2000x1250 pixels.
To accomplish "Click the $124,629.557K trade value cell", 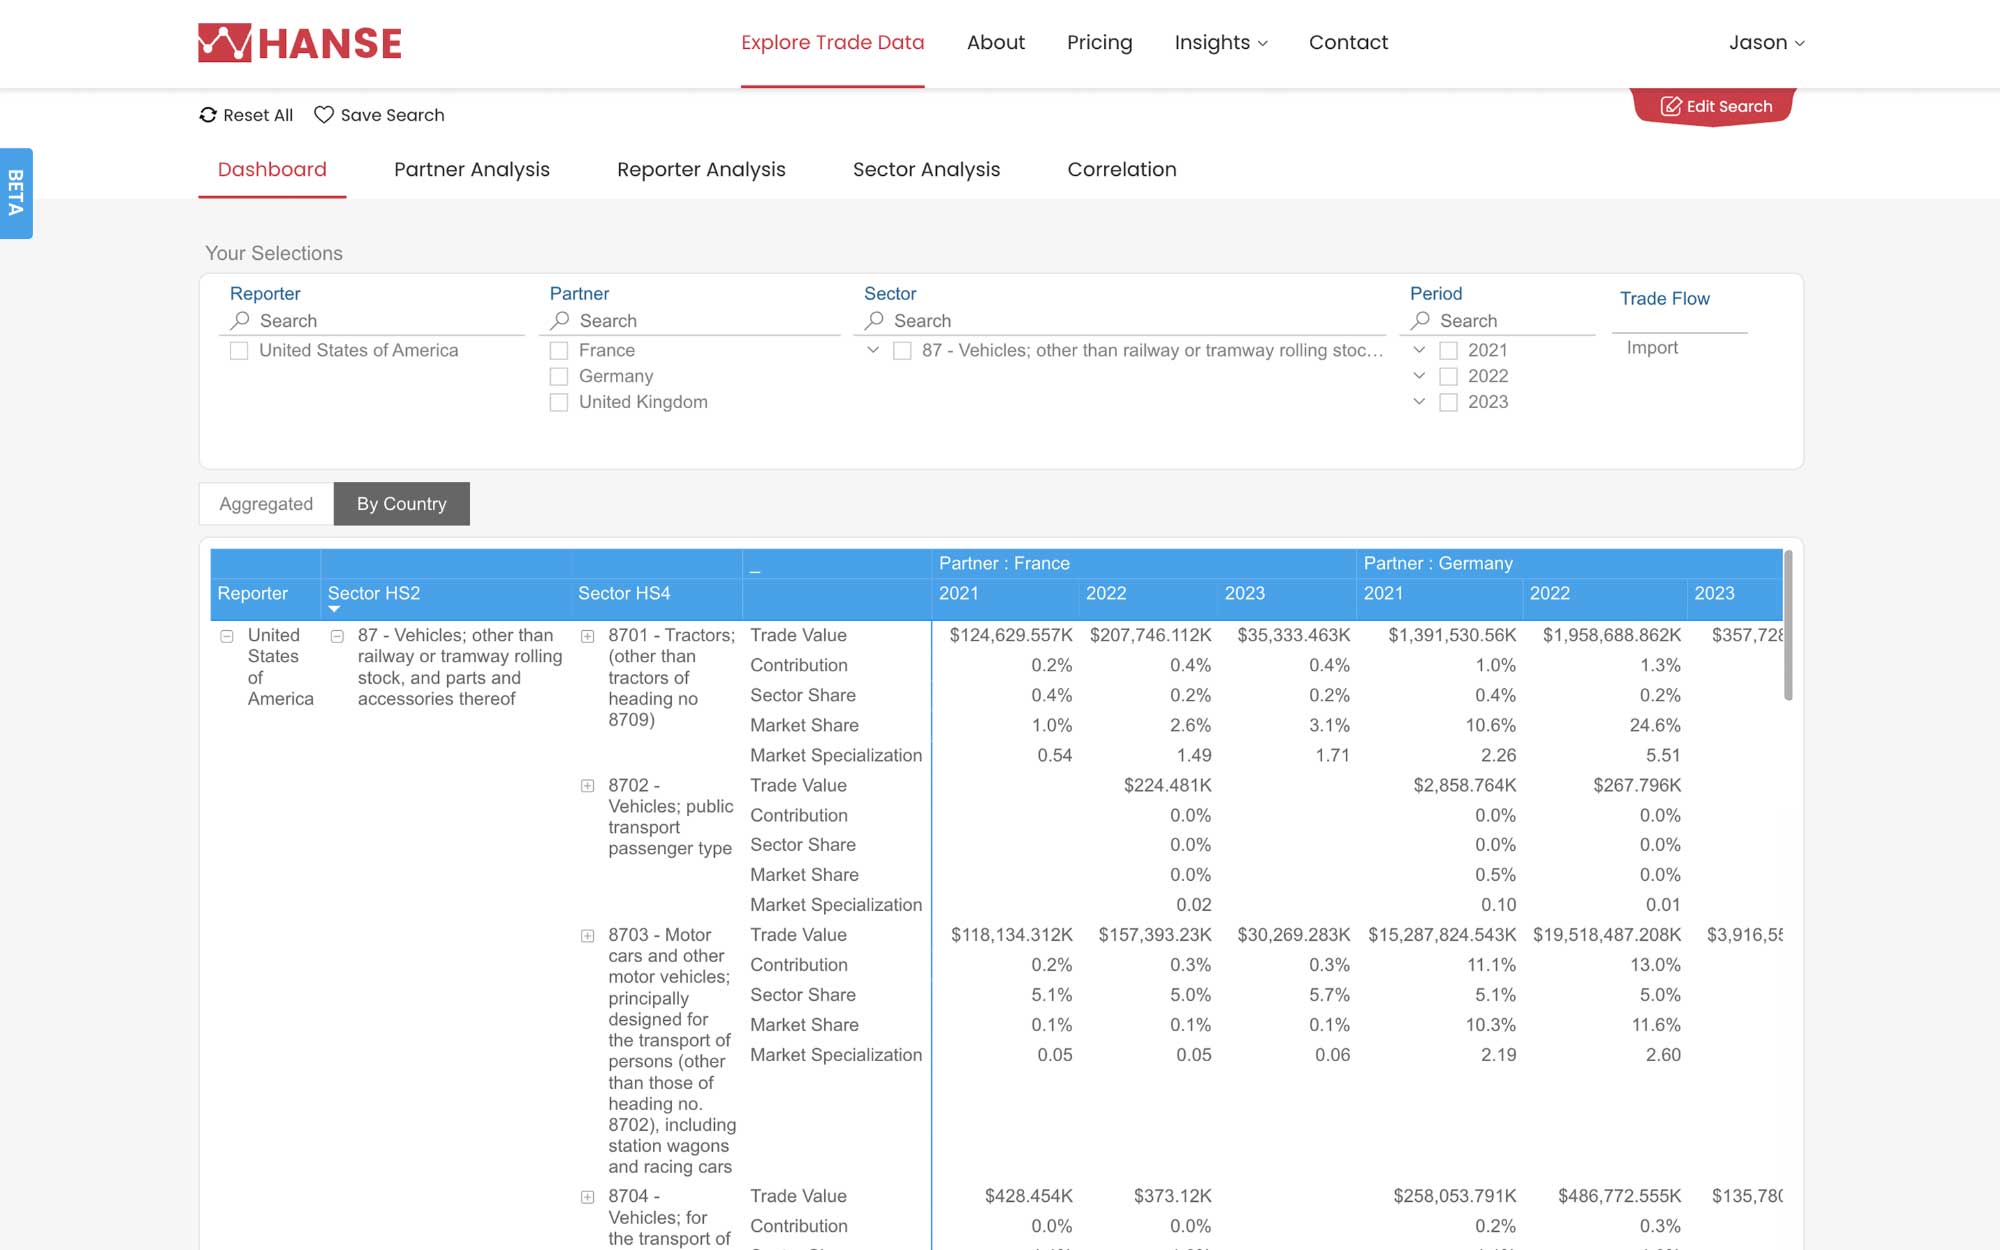I will coord(1011,635).
